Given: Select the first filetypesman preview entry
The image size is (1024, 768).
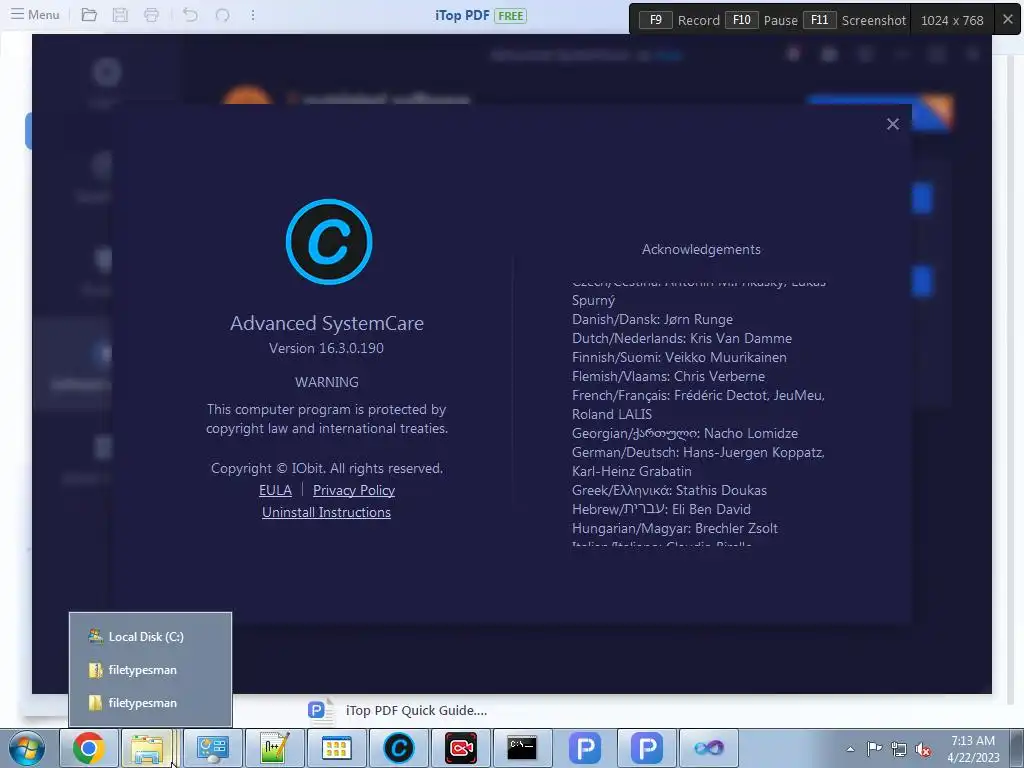Looking at the screenshot, I should (150, 670).
